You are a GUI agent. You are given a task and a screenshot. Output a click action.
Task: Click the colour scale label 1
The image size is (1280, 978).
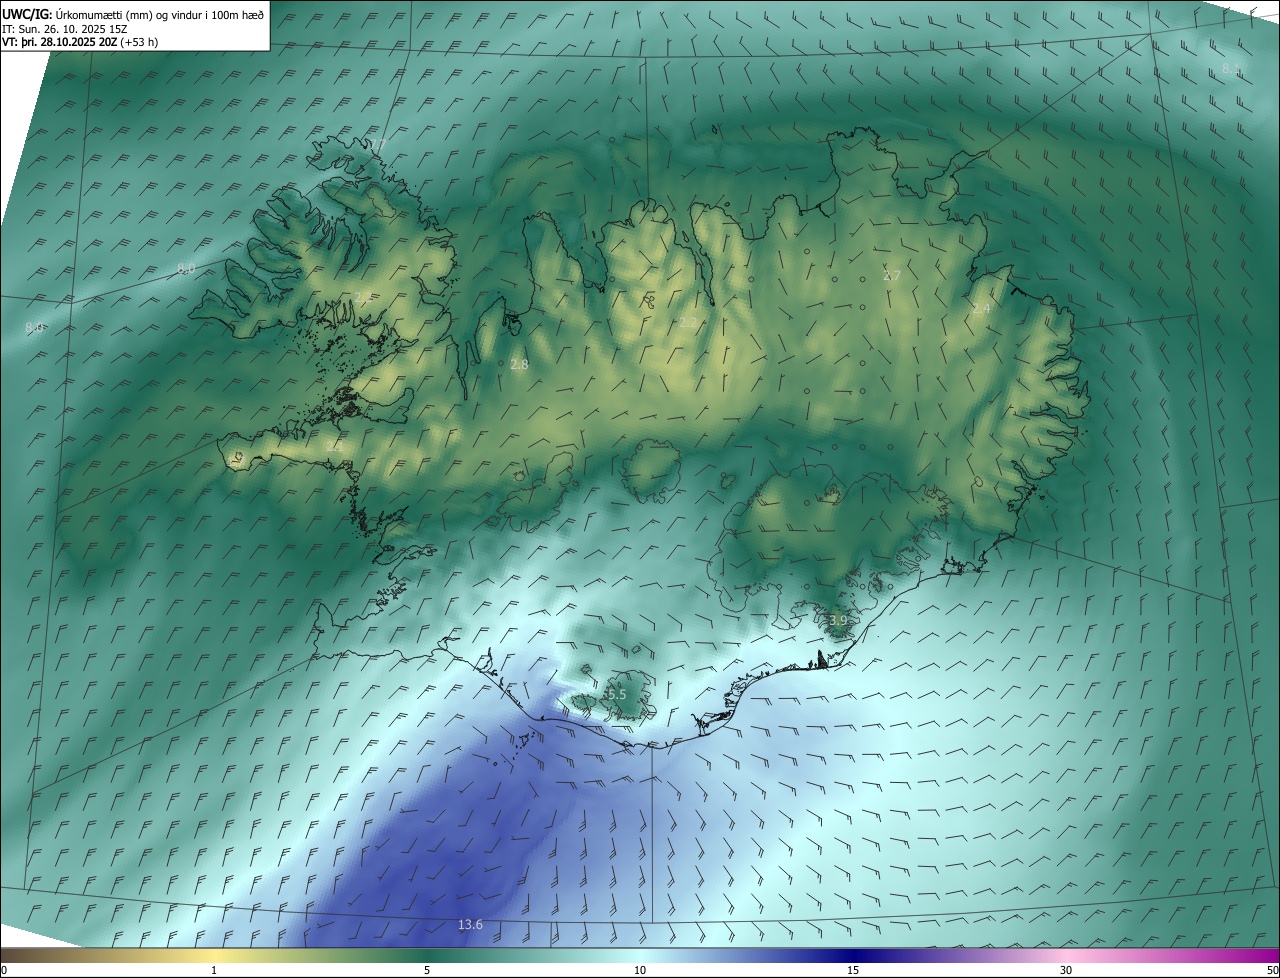(214, 970)
